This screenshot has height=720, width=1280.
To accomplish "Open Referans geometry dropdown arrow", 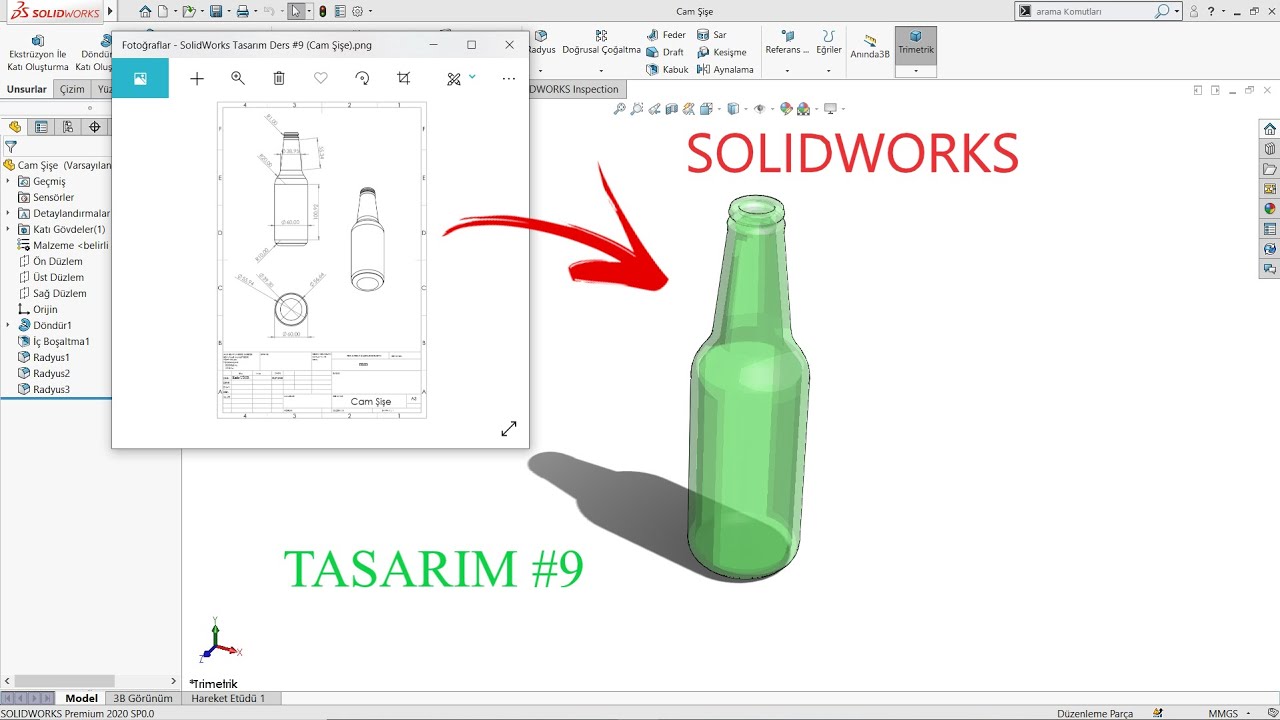I will pyautogui.click(x=787, y=71).
